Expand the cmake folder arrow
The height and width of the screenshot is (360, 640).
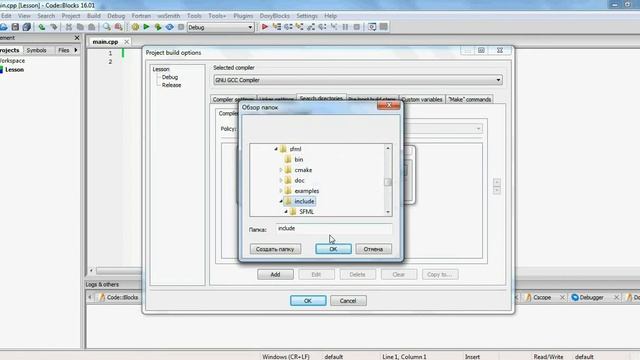[x=281, y=170]
